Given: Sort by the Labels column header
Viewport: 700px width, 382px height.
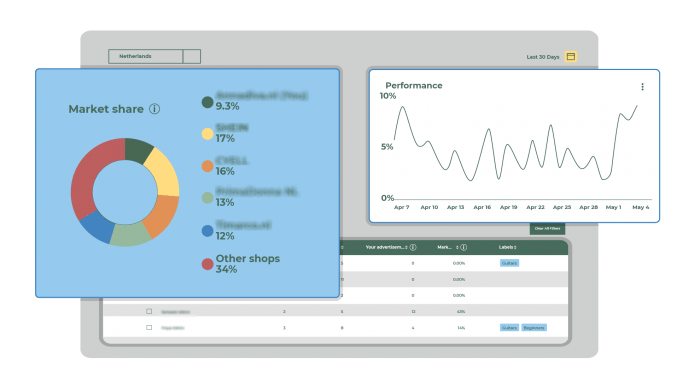Looking at the screenshot, I should (x=508, y=247).
